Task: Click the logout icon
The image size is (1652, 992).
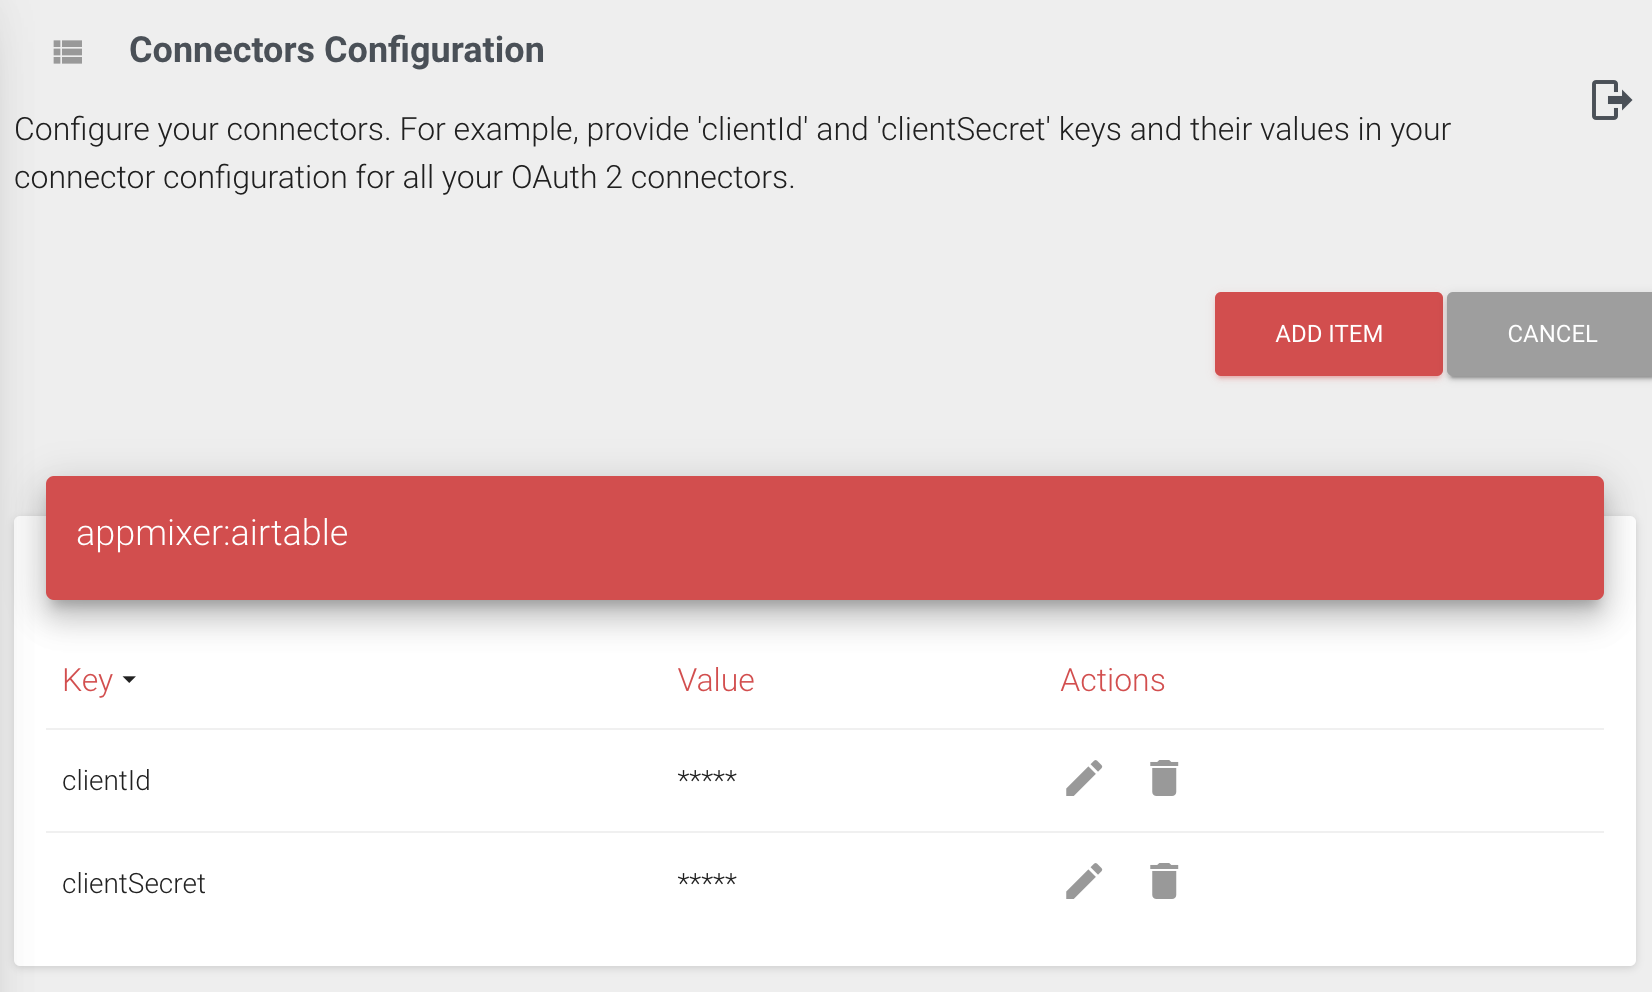Action: point(1611,100)
